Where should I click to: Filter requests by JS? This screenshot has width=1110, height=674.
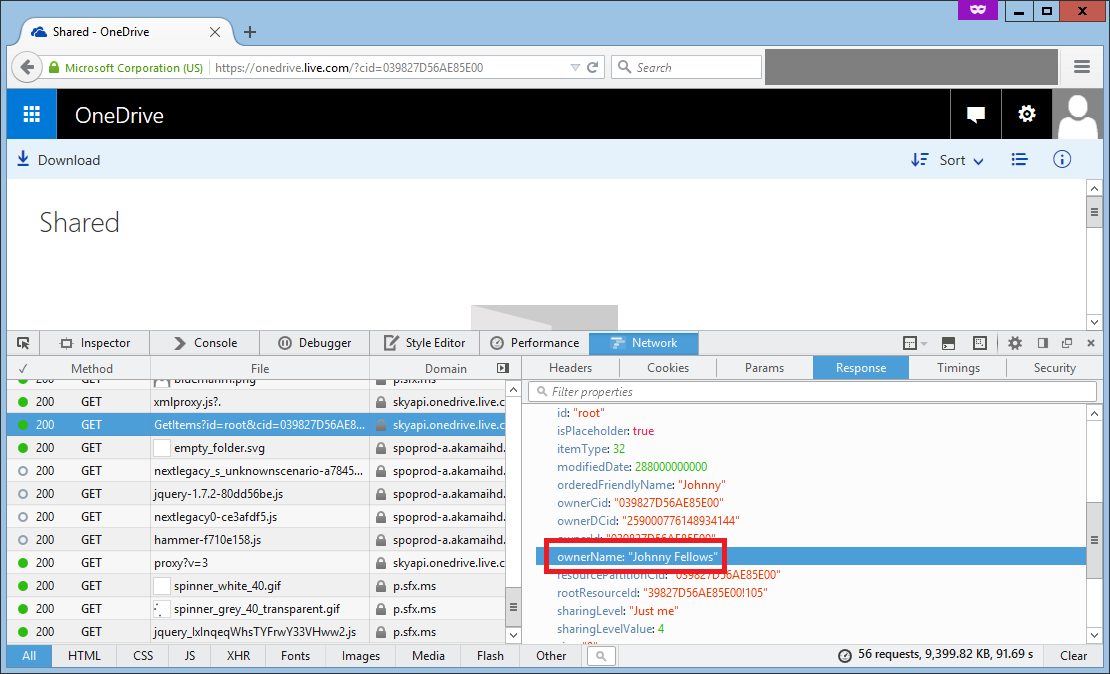coord(190,656)
